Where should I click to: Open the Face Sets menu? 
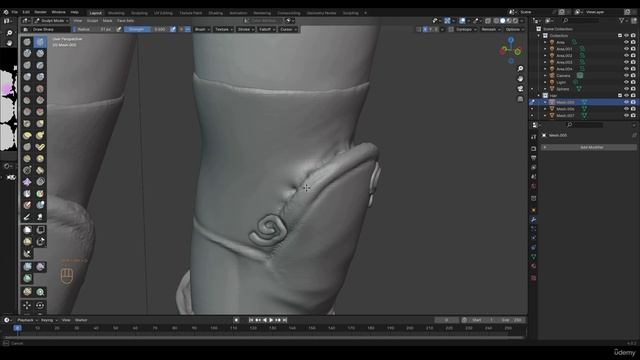click(125, 20)
